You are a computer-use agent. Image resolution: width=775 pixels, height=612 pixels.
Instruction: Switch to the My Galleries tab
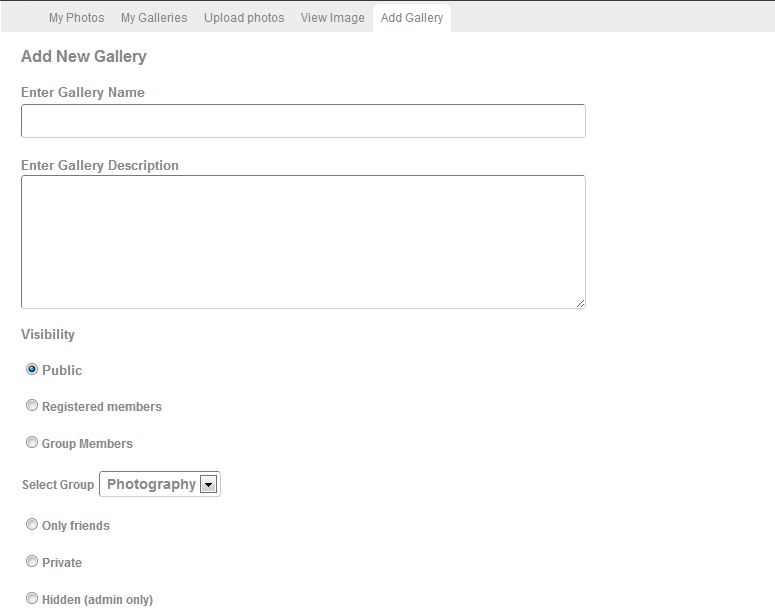[154, 18]
